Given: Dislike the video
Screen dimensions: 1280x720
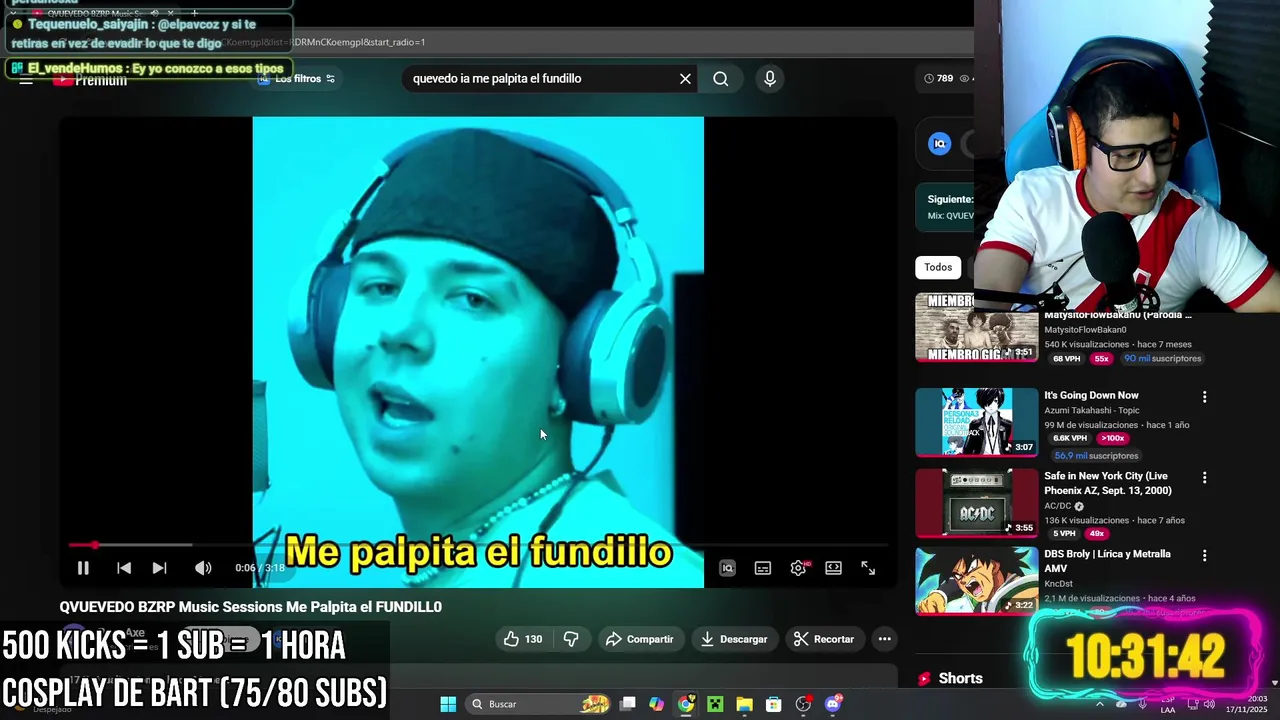Looking at the screenshot, I should pyautogui.click(x=572, y=639).
